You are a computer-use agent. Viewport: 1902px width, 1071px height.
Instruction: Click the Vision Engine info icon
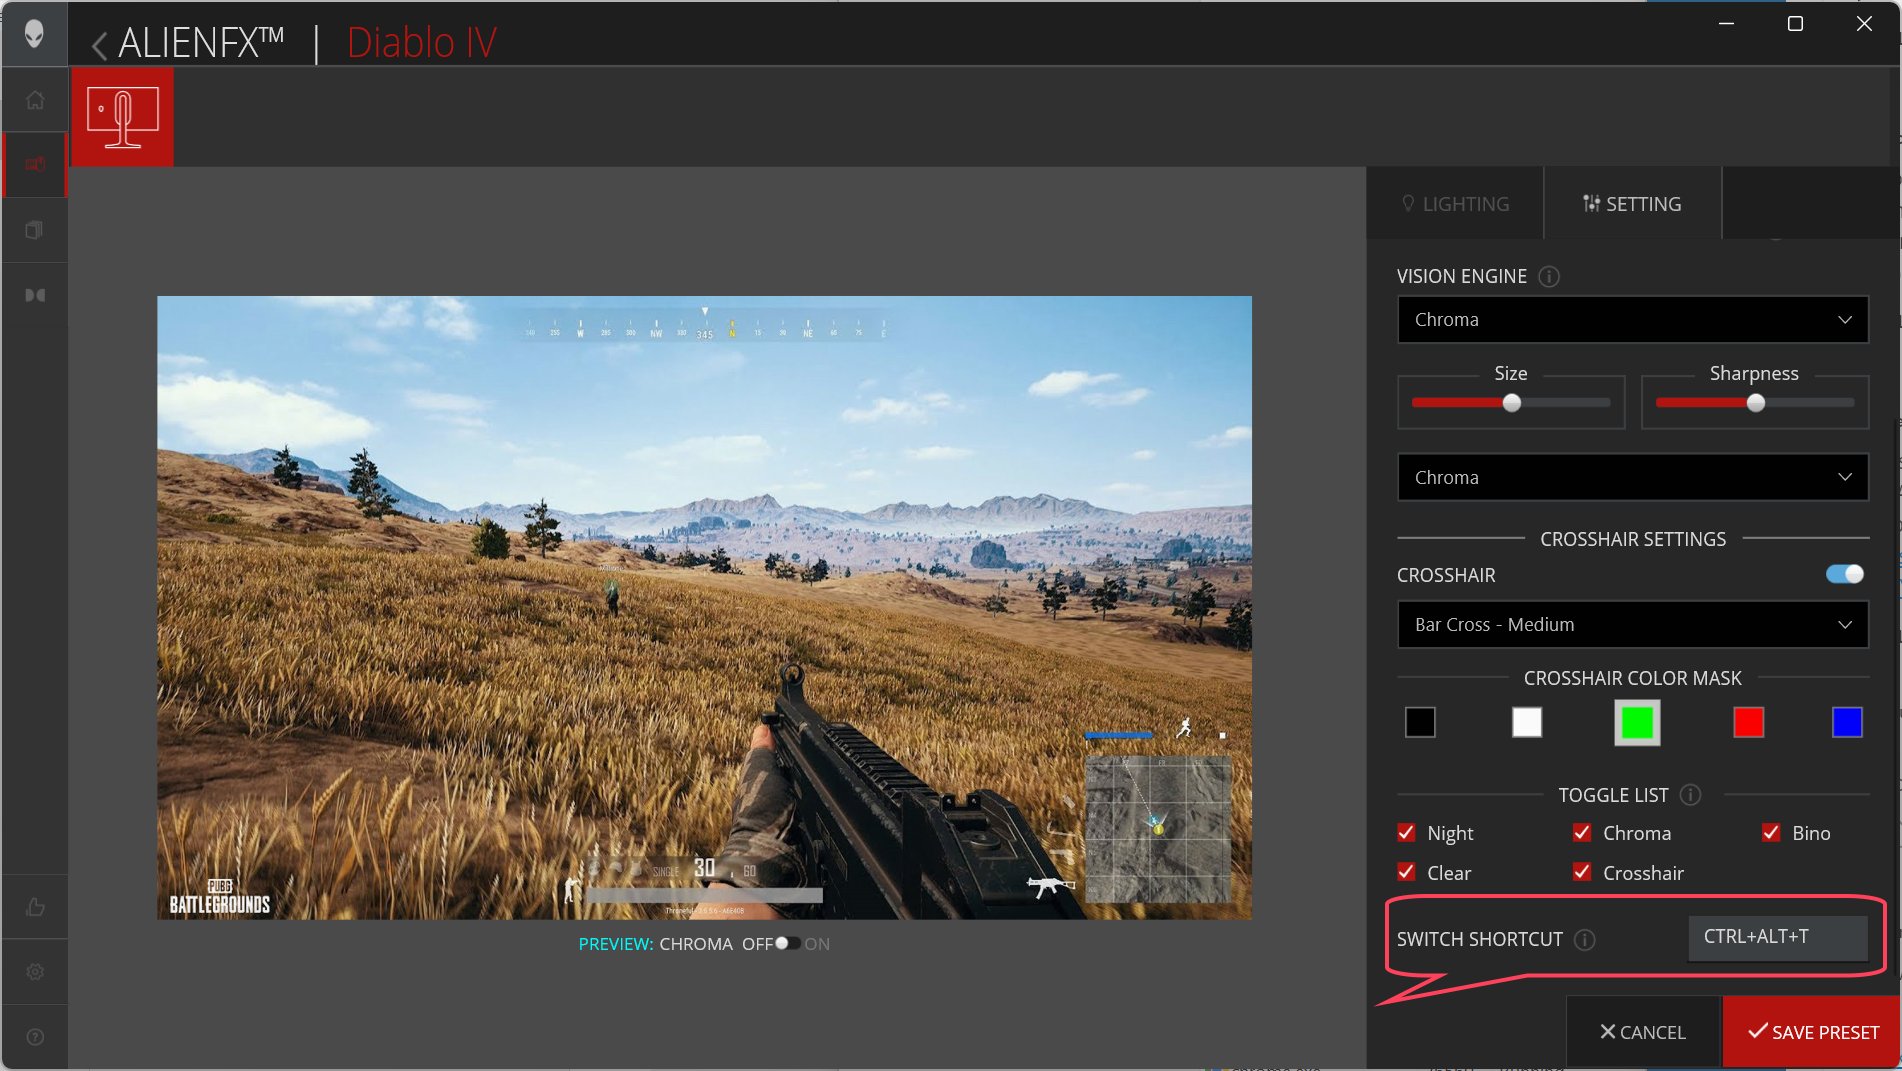pos(1548,276)
